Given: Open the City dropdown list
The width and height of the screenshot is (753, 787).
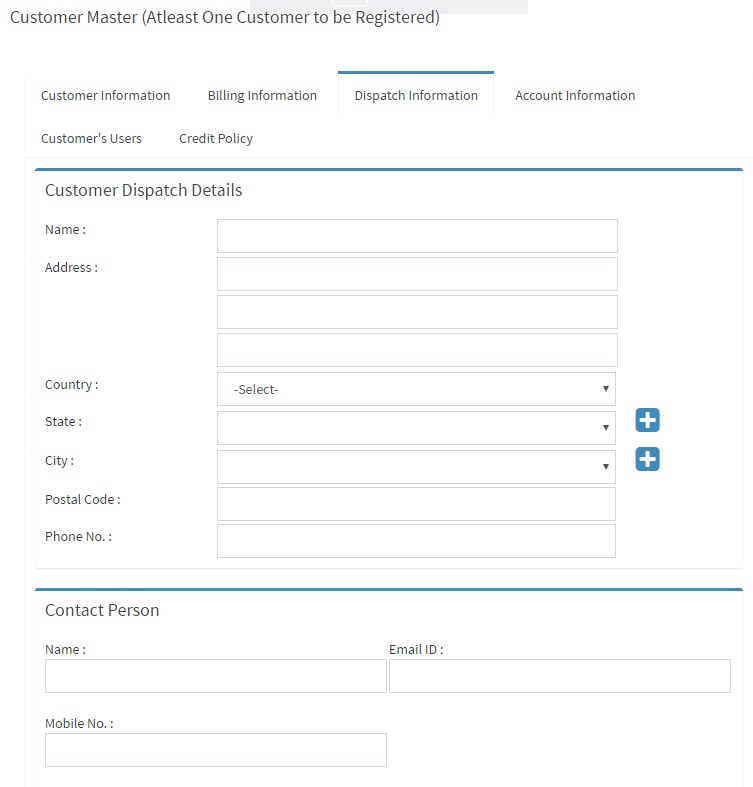Looking at the screenshot, I should 416,467.
